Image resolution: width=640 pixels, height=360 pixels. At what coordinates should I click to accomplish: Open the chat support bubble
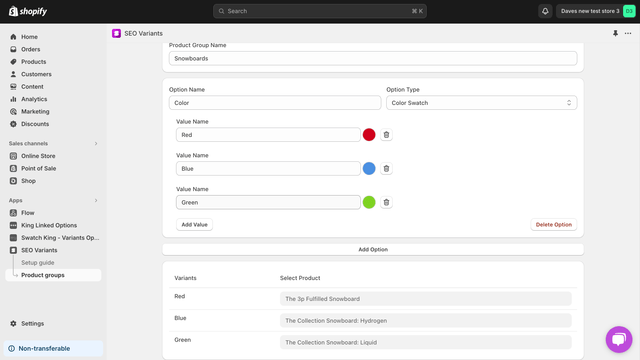[619, 339]
